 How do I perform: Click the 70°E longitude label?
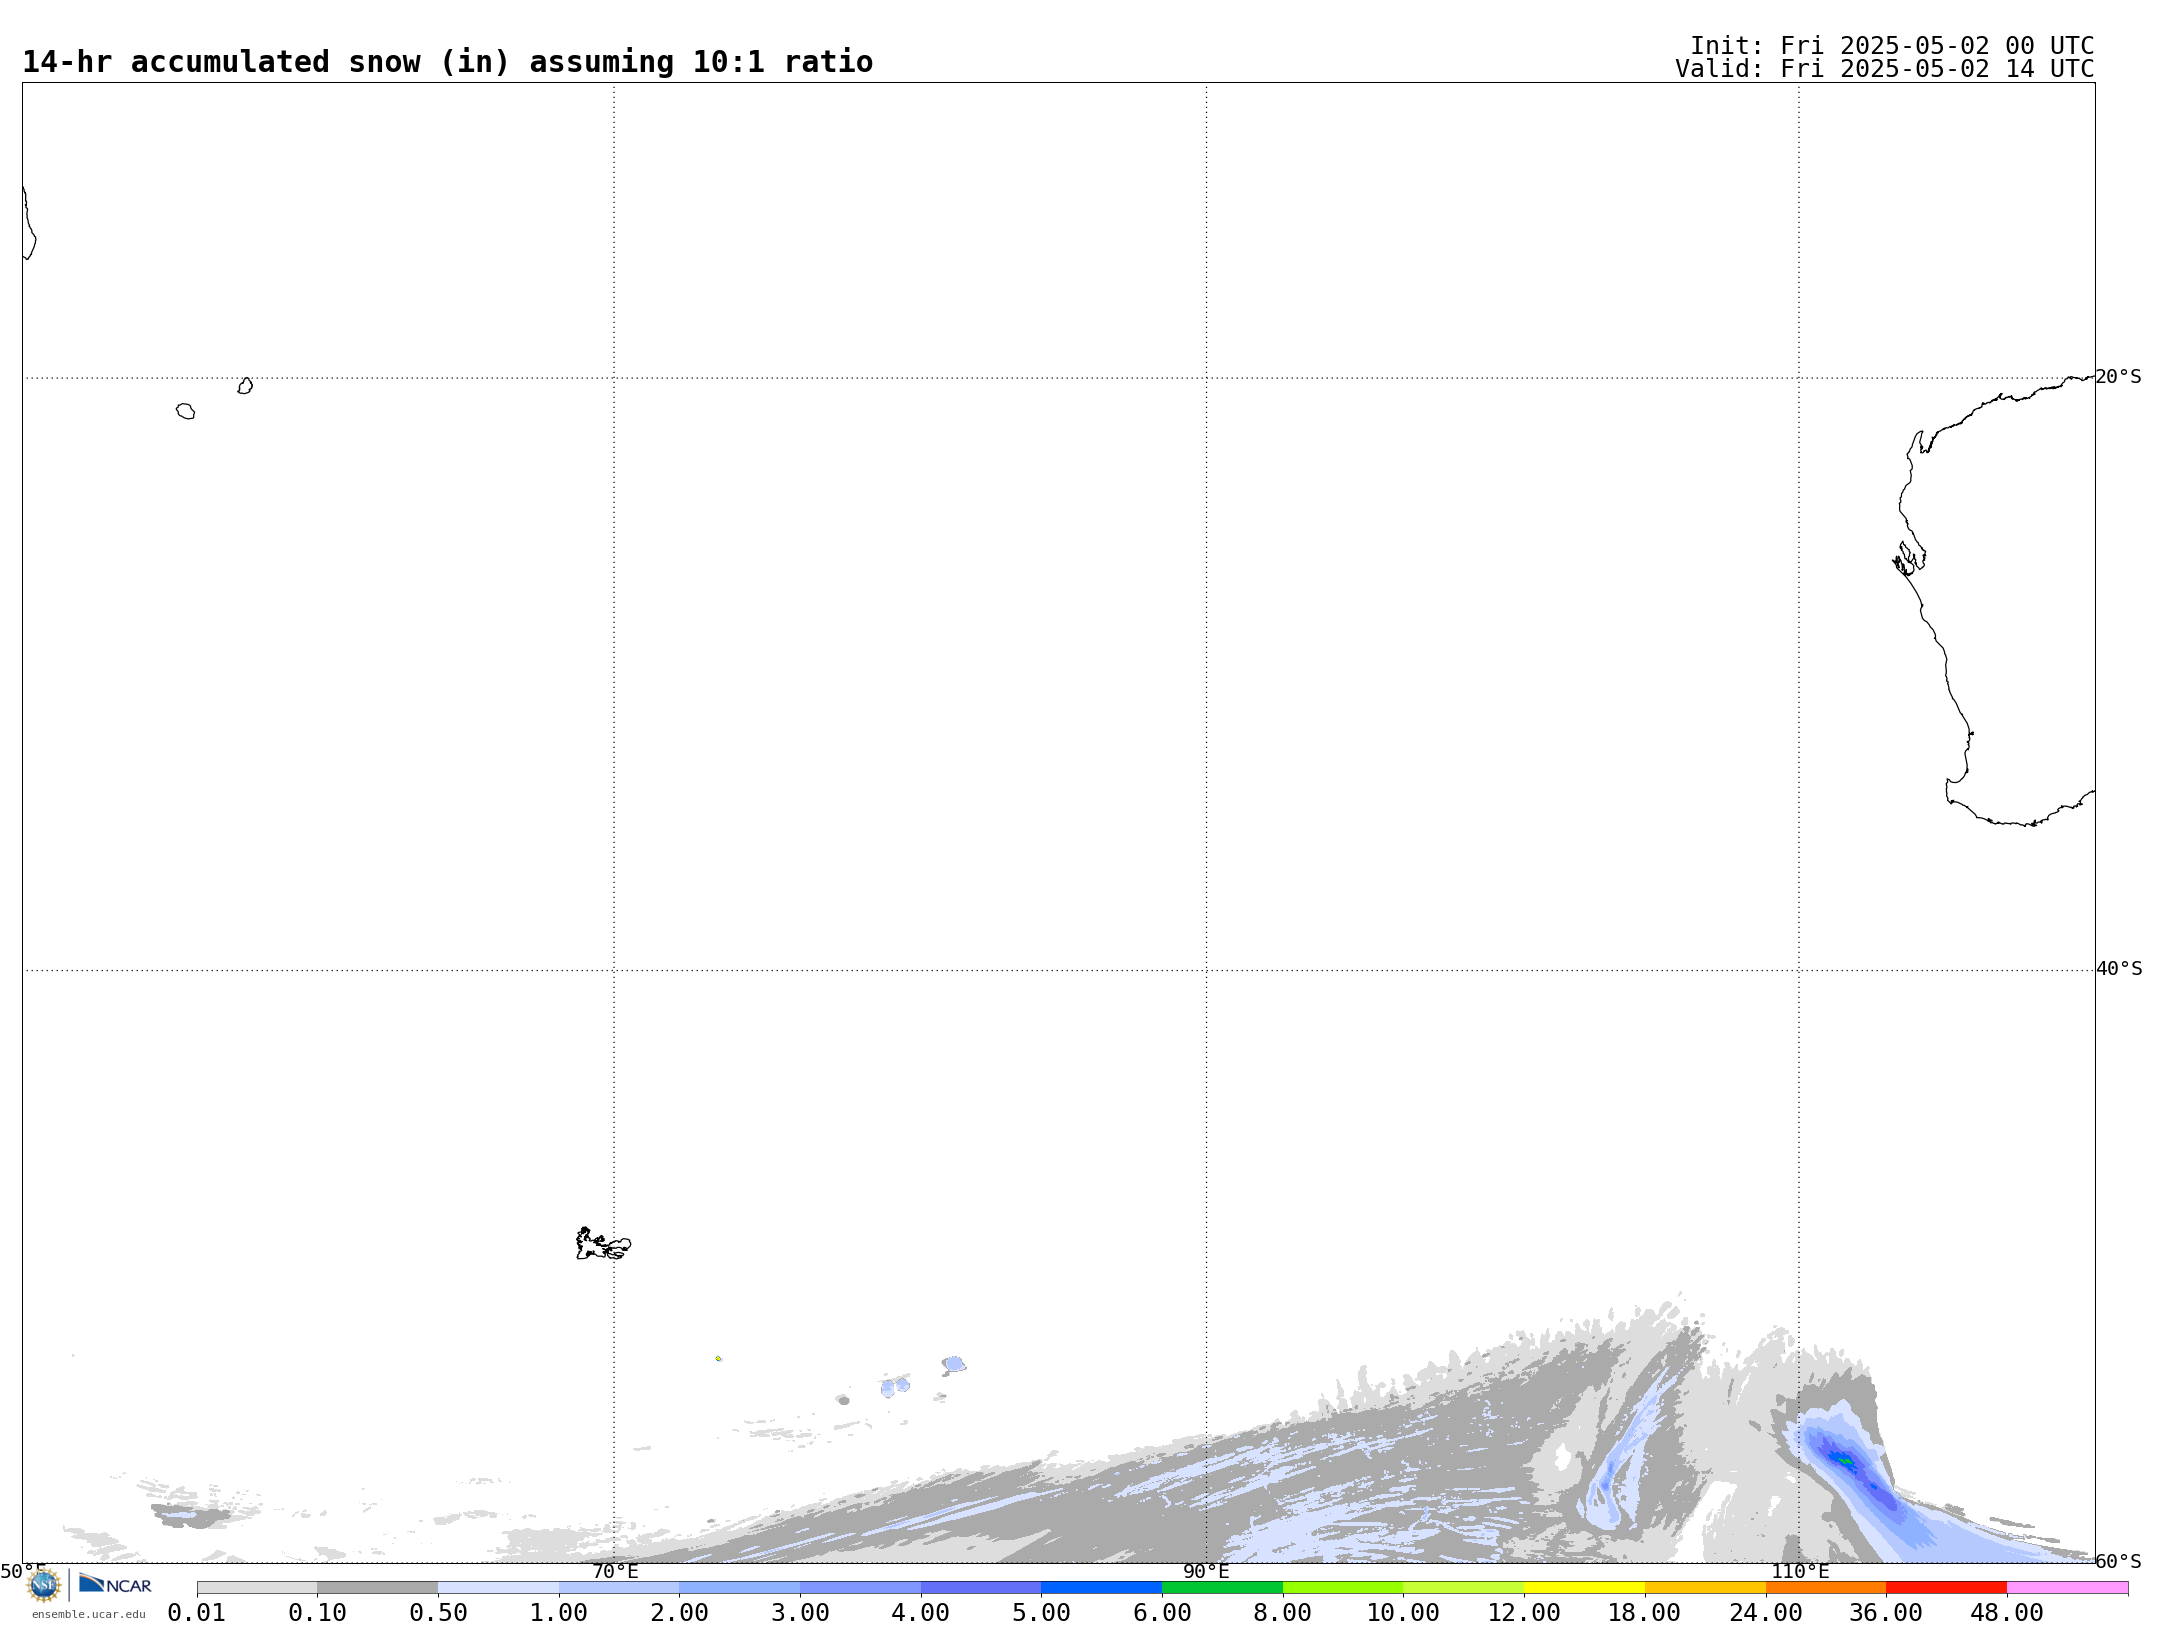615,1571
